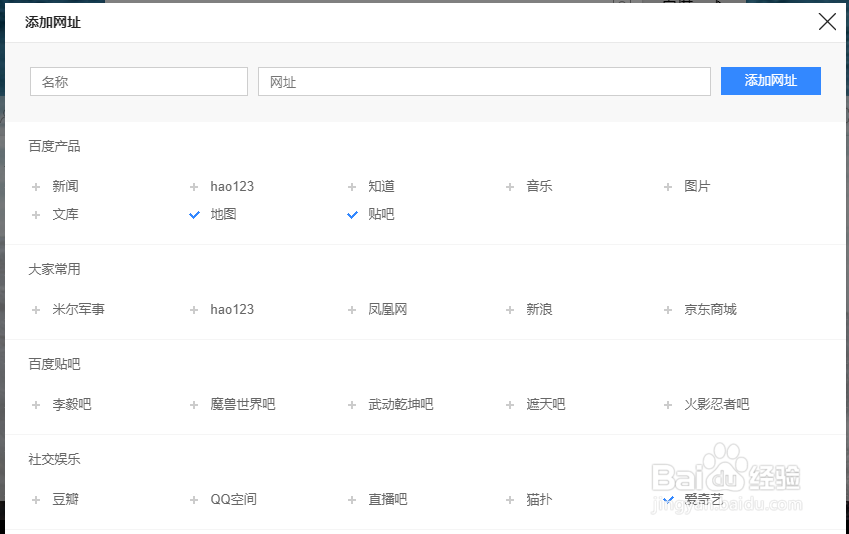Choose the 直播吧 label

pos(388,499)
